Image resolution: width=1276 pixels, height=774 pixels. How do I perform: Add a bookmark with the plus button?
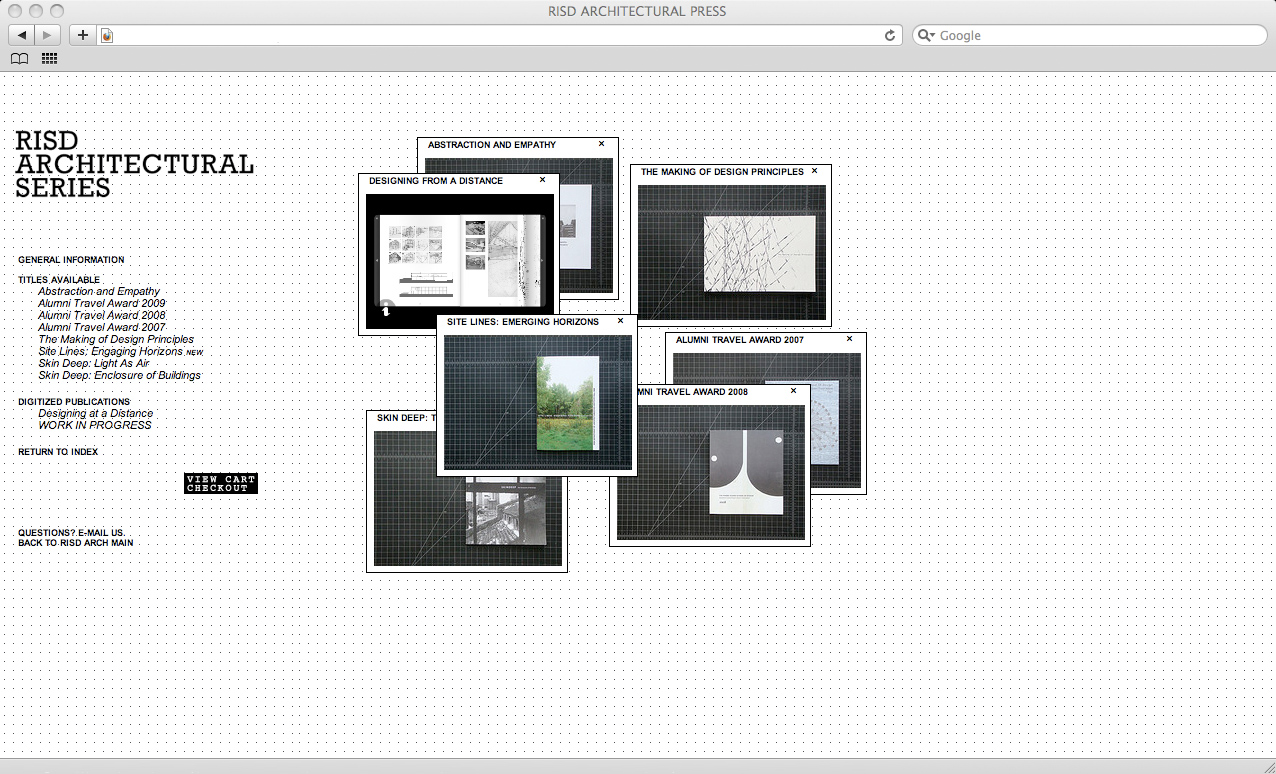tap(82, 35)
